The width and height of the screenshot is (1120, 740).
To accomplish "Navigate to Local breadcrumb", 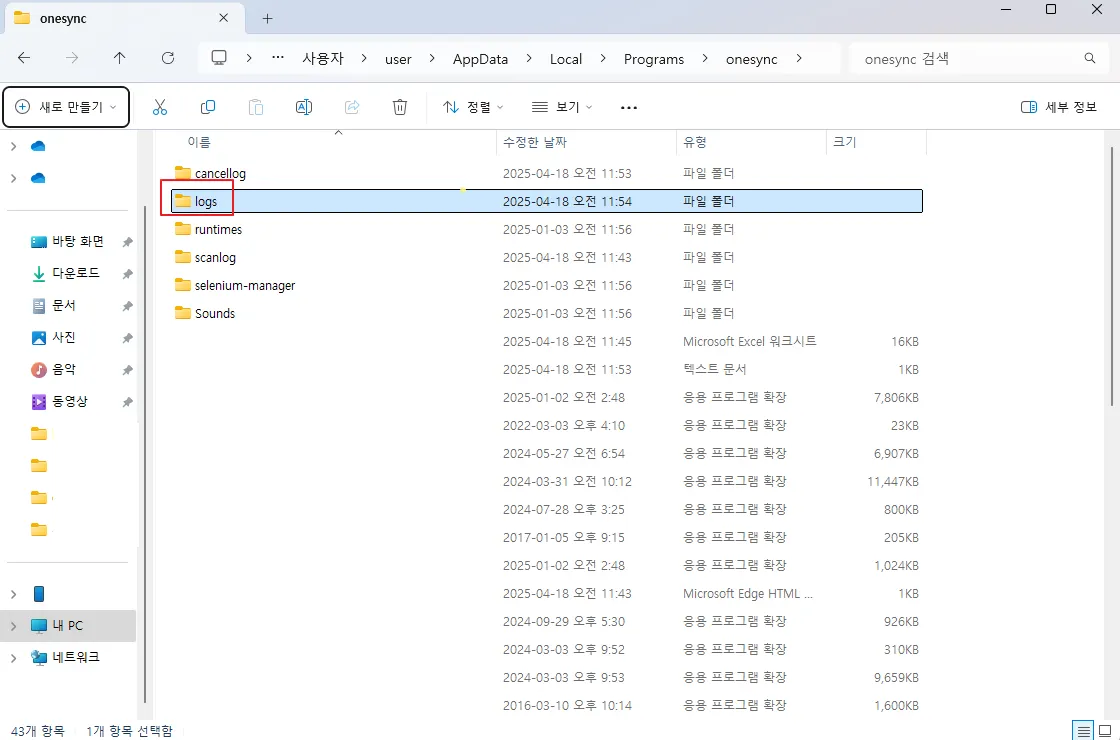I will [566, 59].
